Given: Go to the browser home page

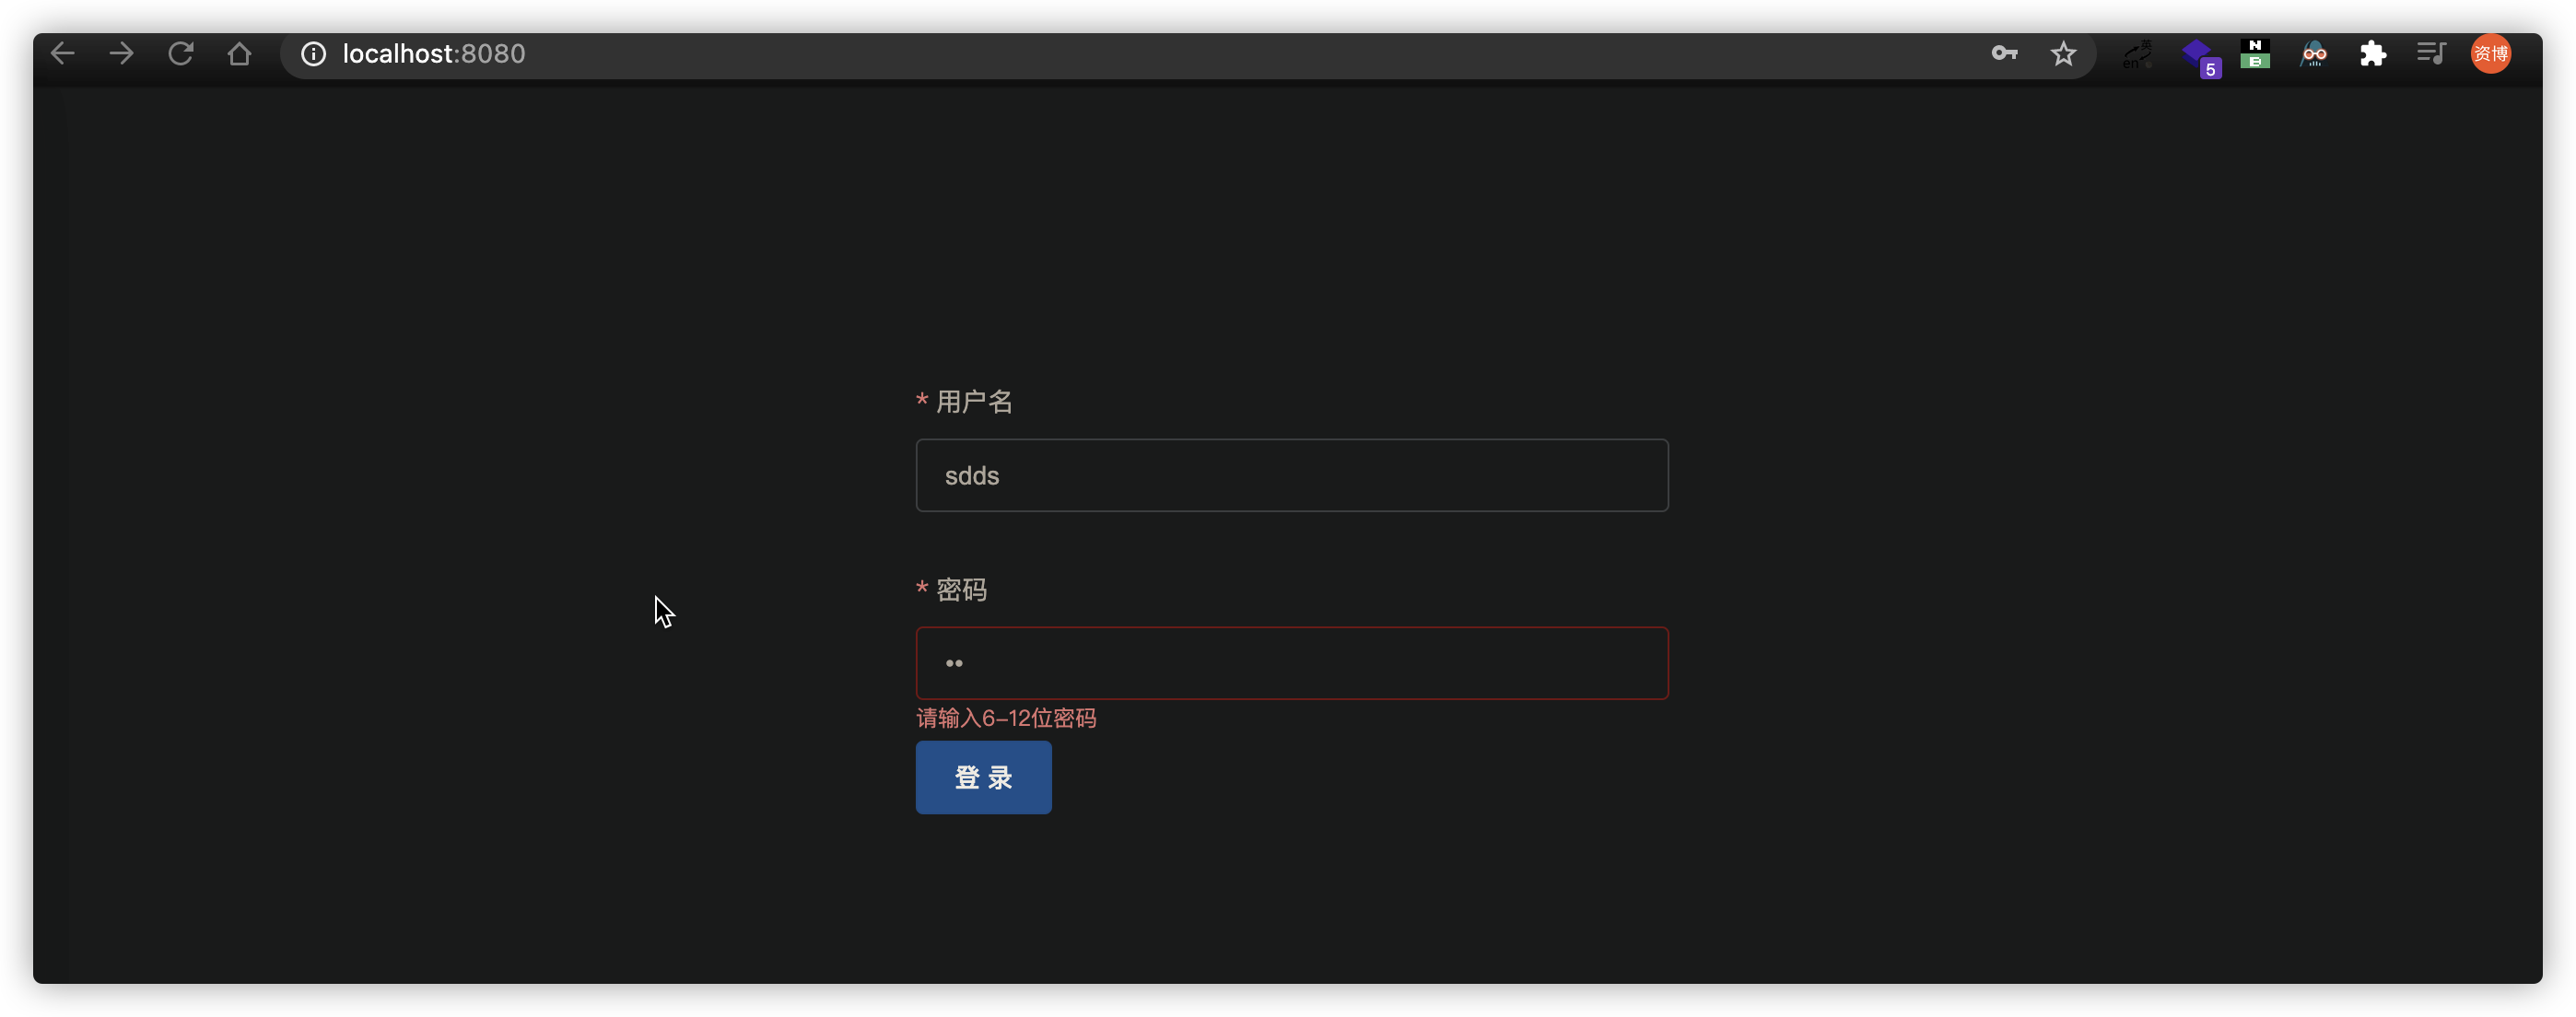Looking at the screenshot, I should click(239, 54).
